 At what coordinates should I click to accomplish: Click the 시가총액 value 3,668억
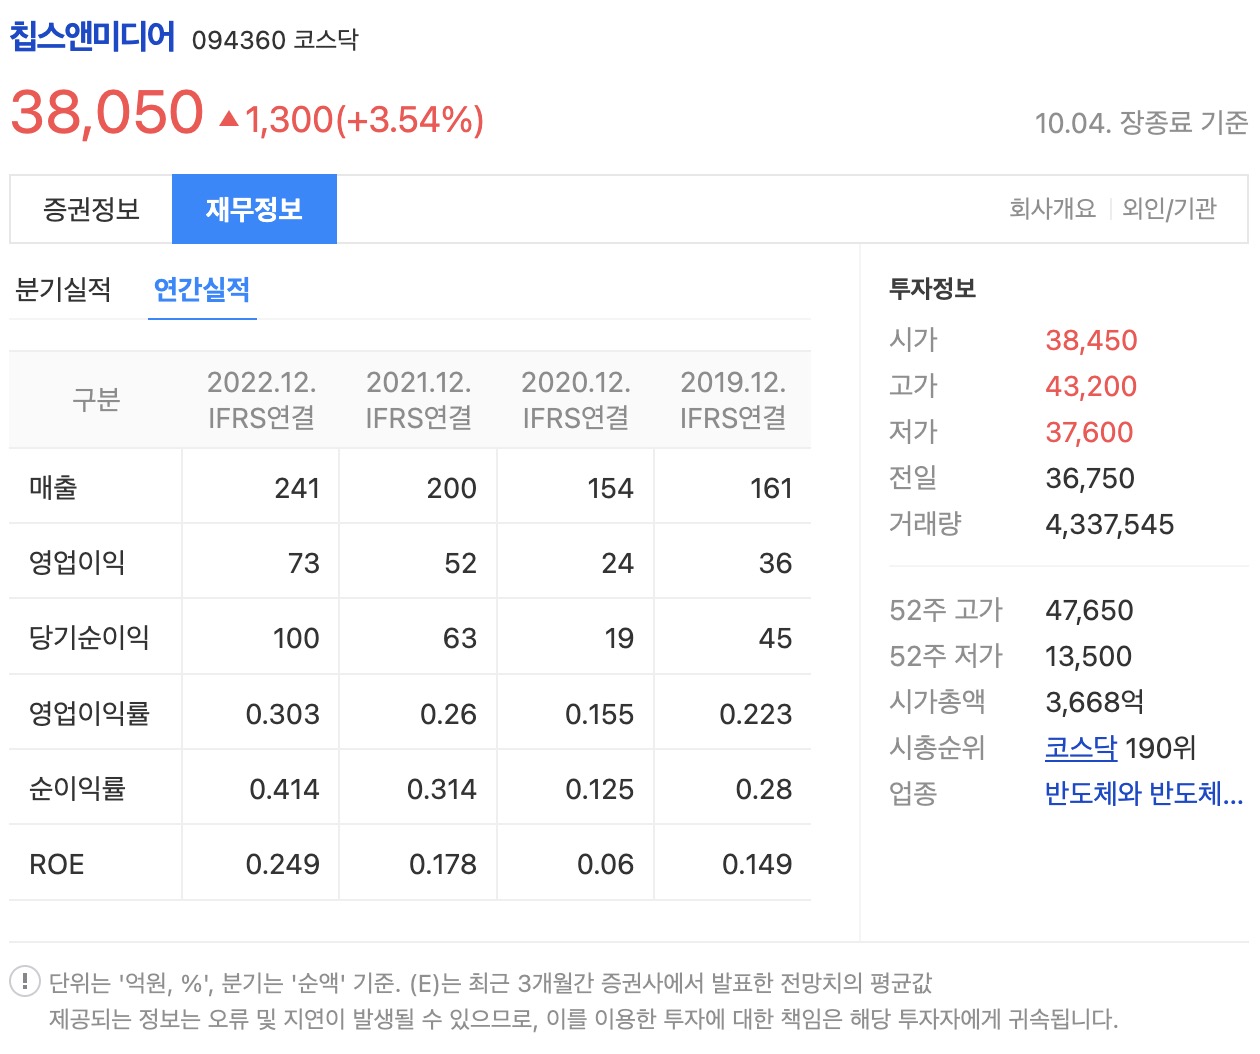point(1095,702)
